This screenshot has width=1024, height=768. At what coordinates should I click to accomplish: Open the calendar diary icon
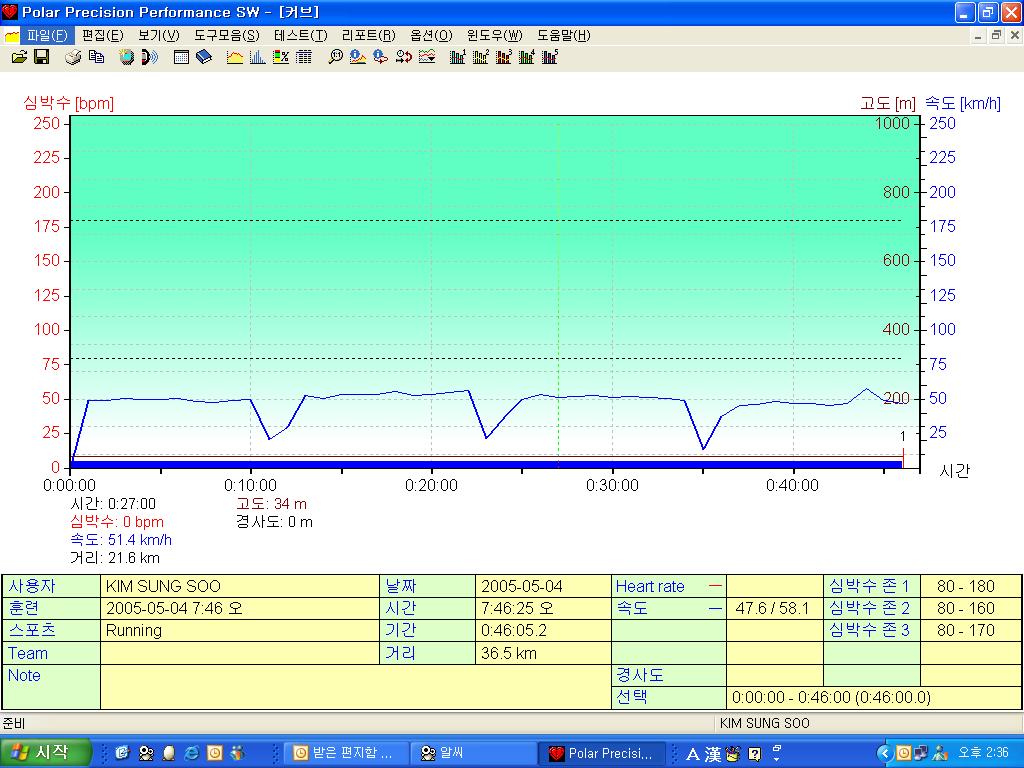click(182, 57)
